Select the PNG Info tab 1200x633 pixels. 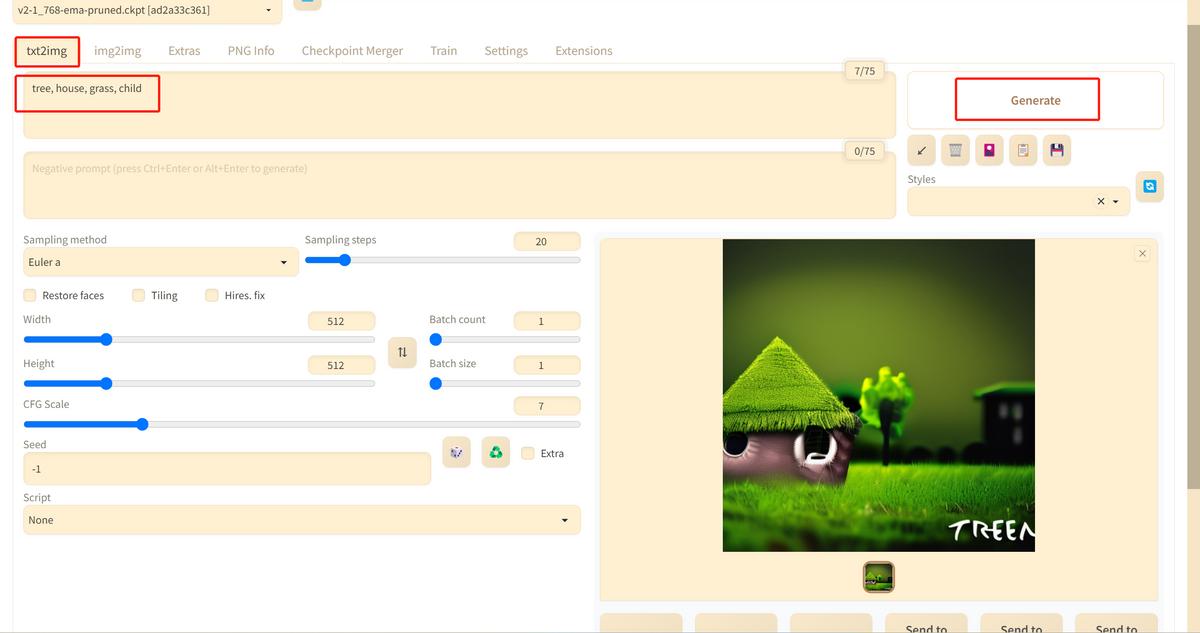(251, 51)
